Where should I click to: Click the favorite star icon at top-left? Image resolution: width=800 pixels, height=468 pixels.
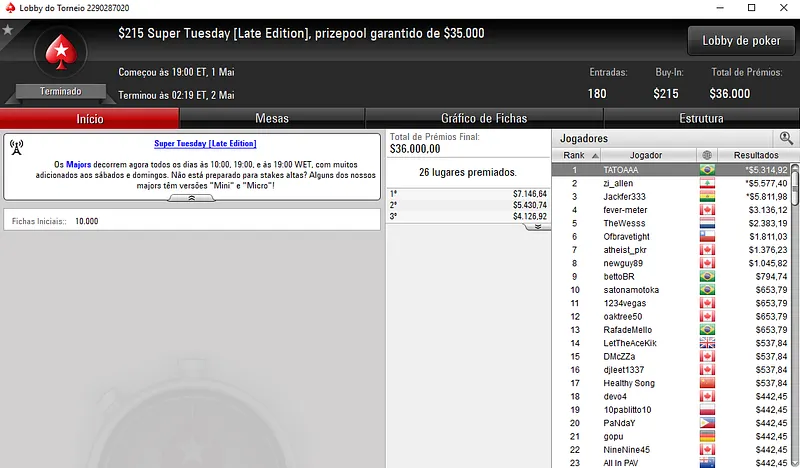click(x=8, y=30)
